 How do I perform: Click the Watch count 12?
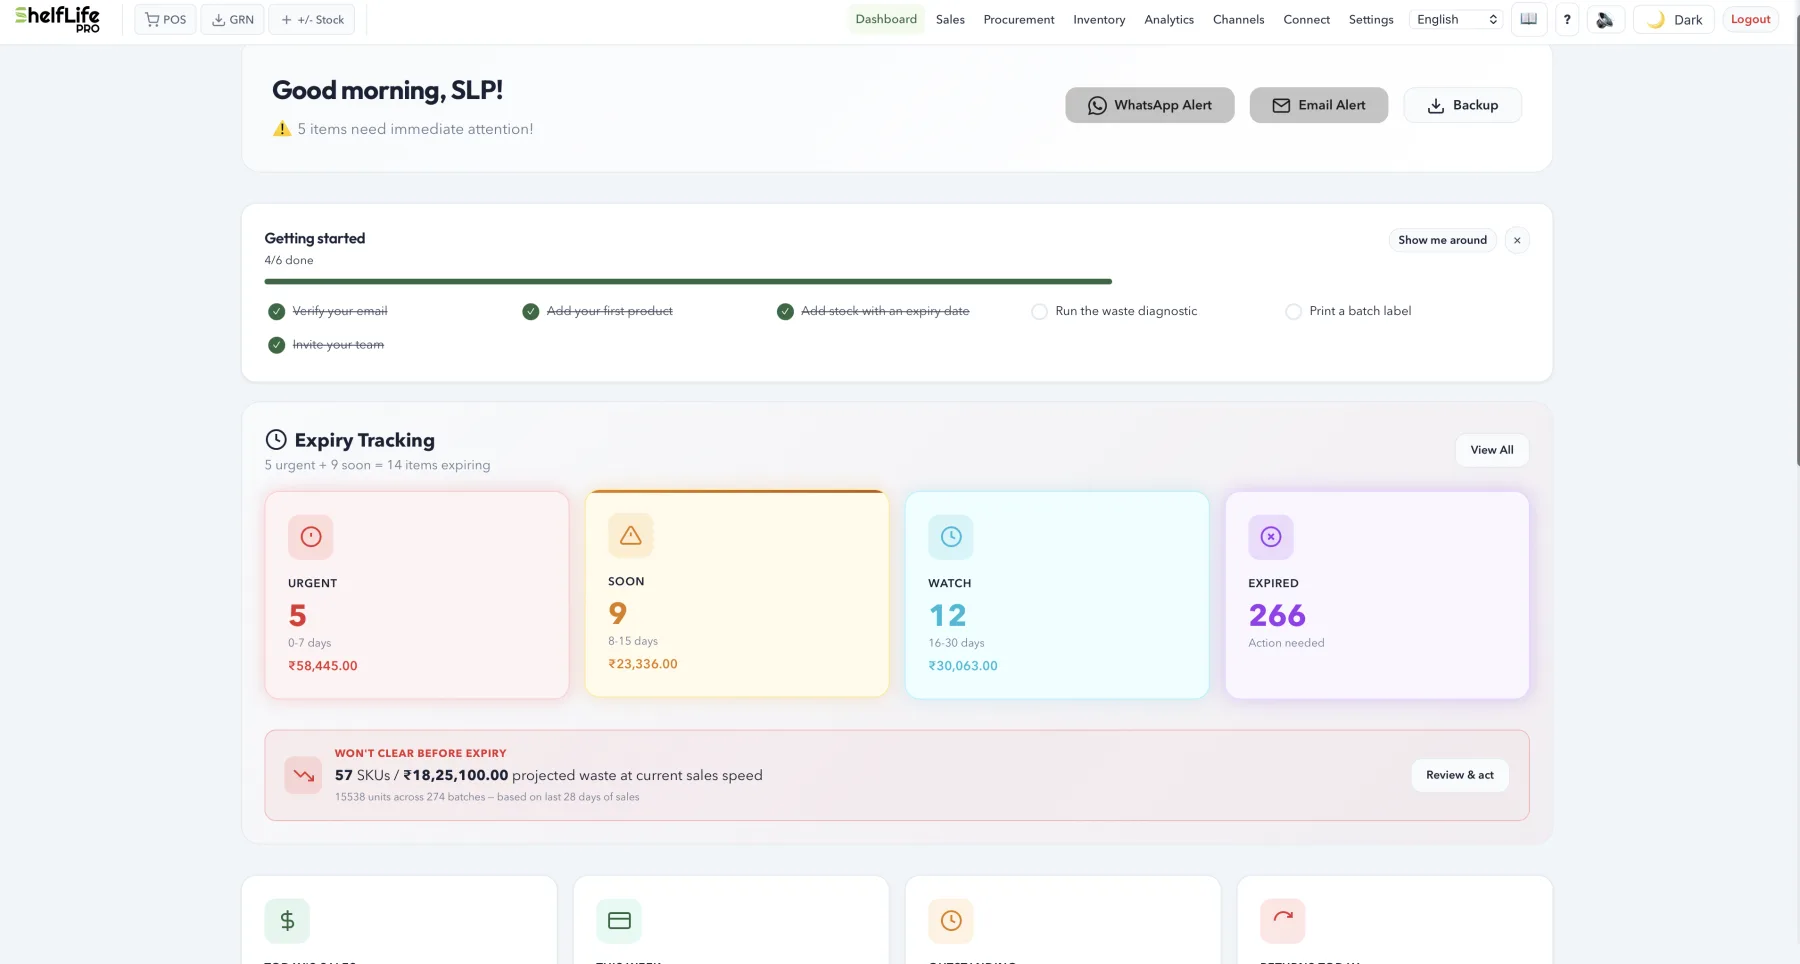coord(947,615)
